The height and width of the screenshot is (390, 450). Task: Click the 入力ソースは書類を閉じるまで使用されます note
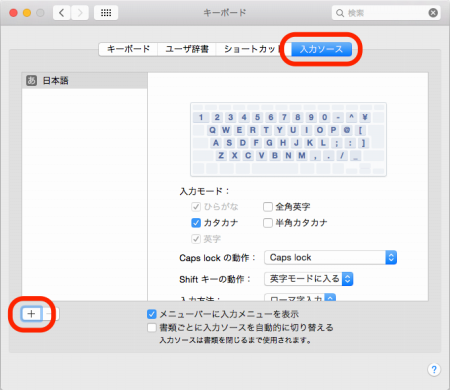[235, 340]
